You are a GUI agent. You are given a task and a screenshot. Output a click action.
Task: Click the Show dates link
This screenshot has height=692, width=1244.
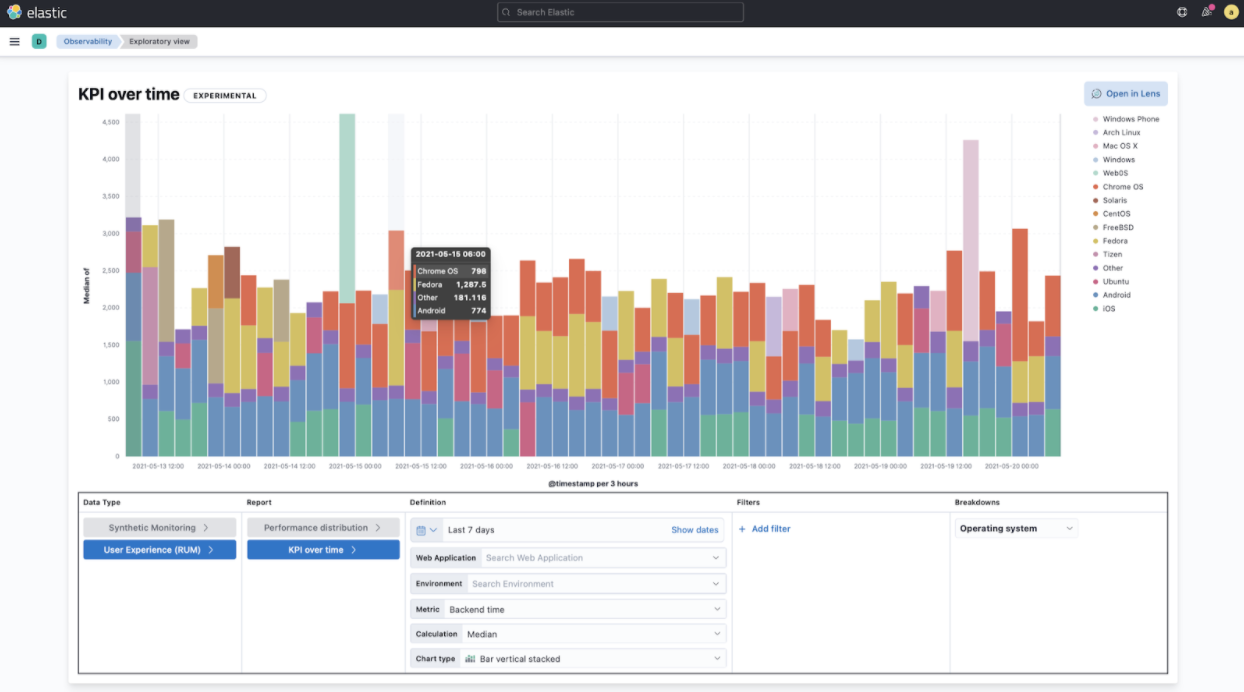coord(694,530)
